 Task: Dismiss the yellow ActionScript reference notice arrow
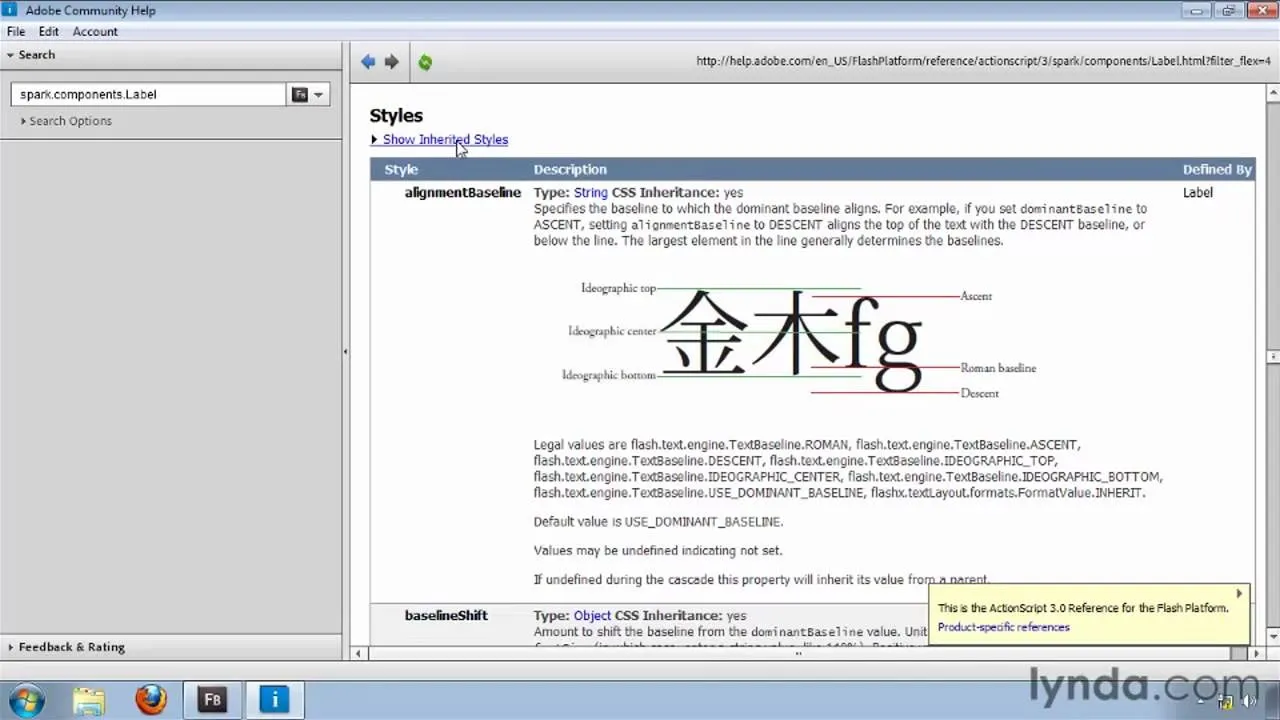(1239, 593)
